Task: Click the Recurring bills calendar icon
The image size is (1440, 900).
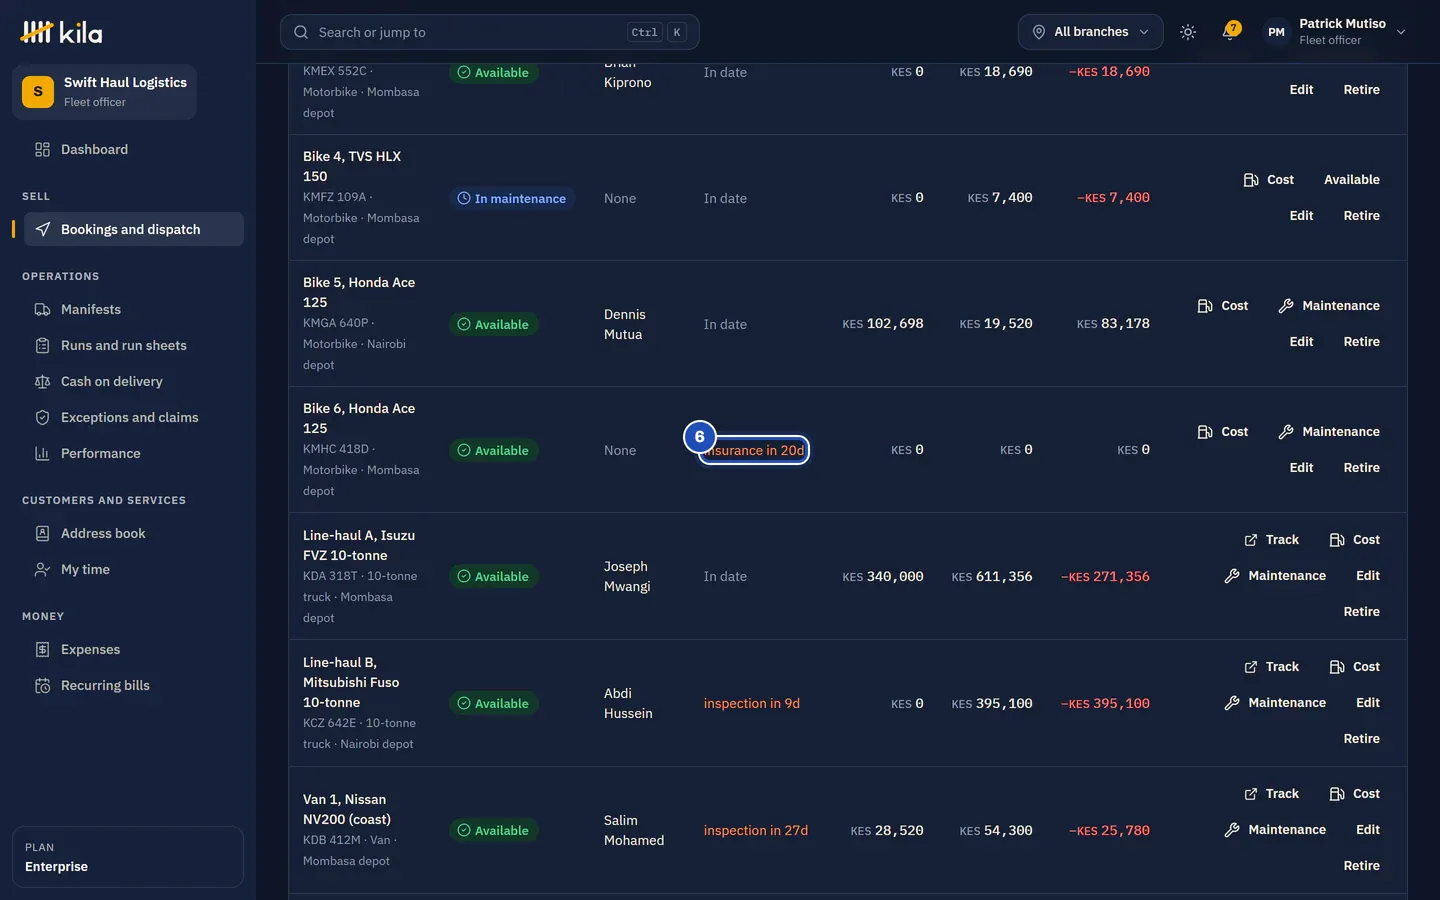Action: [x=42, y=686]
